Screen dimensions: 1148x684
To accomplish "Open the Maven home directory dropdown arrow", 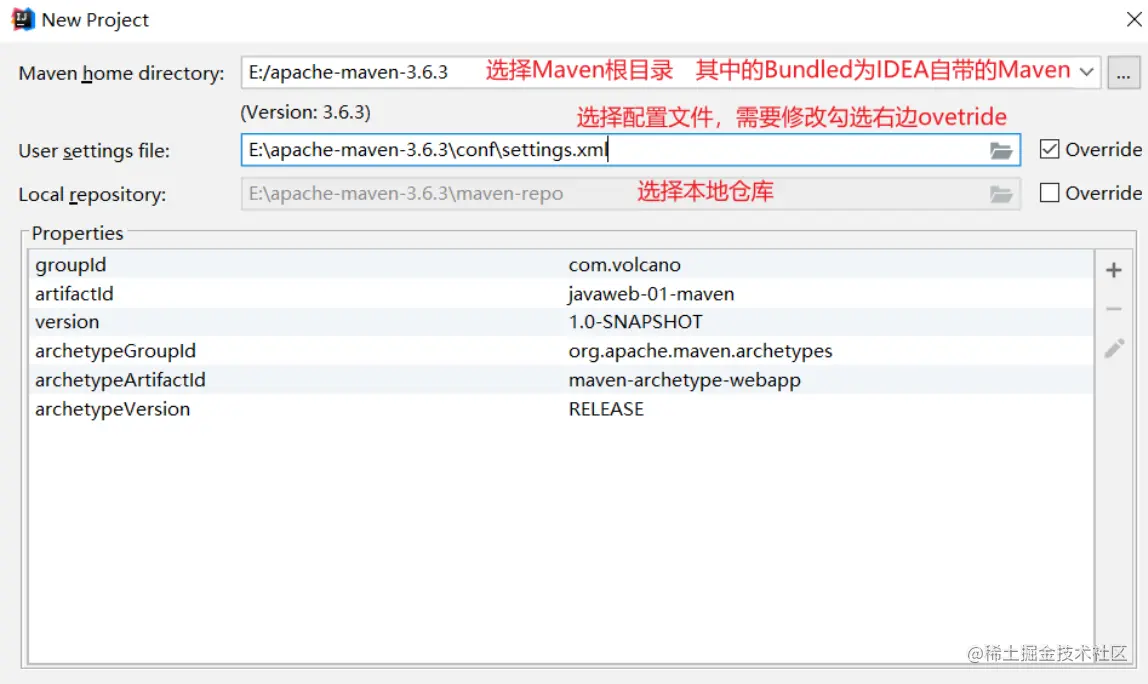I will pyautogui.click(x=1086, y=72).
